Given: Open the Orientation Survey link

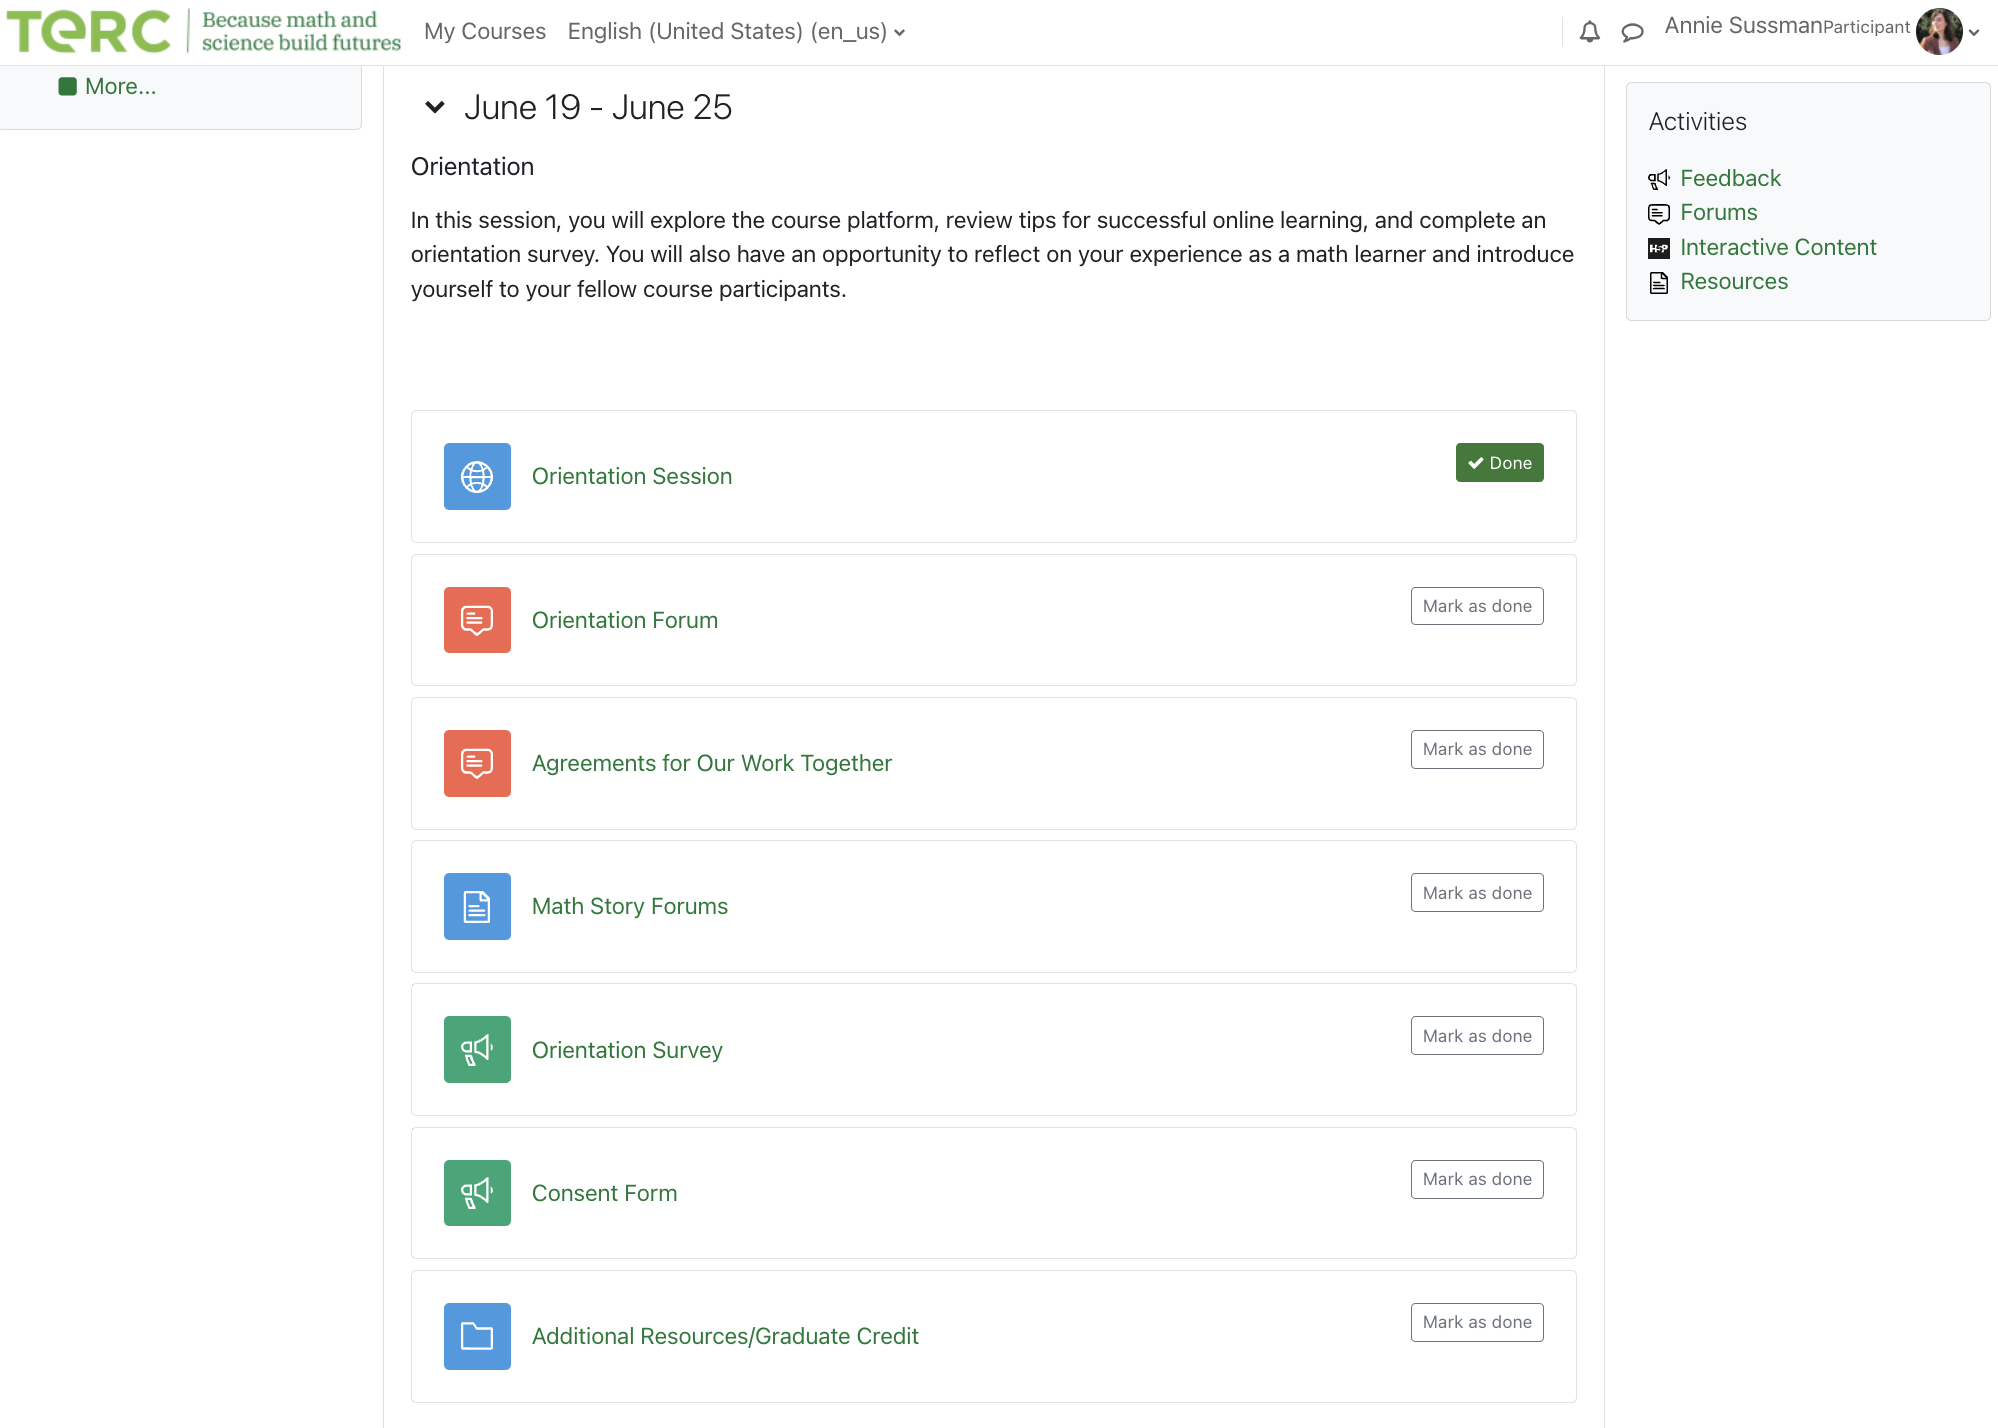Looking at the screenshot, I should (627, 1050).
